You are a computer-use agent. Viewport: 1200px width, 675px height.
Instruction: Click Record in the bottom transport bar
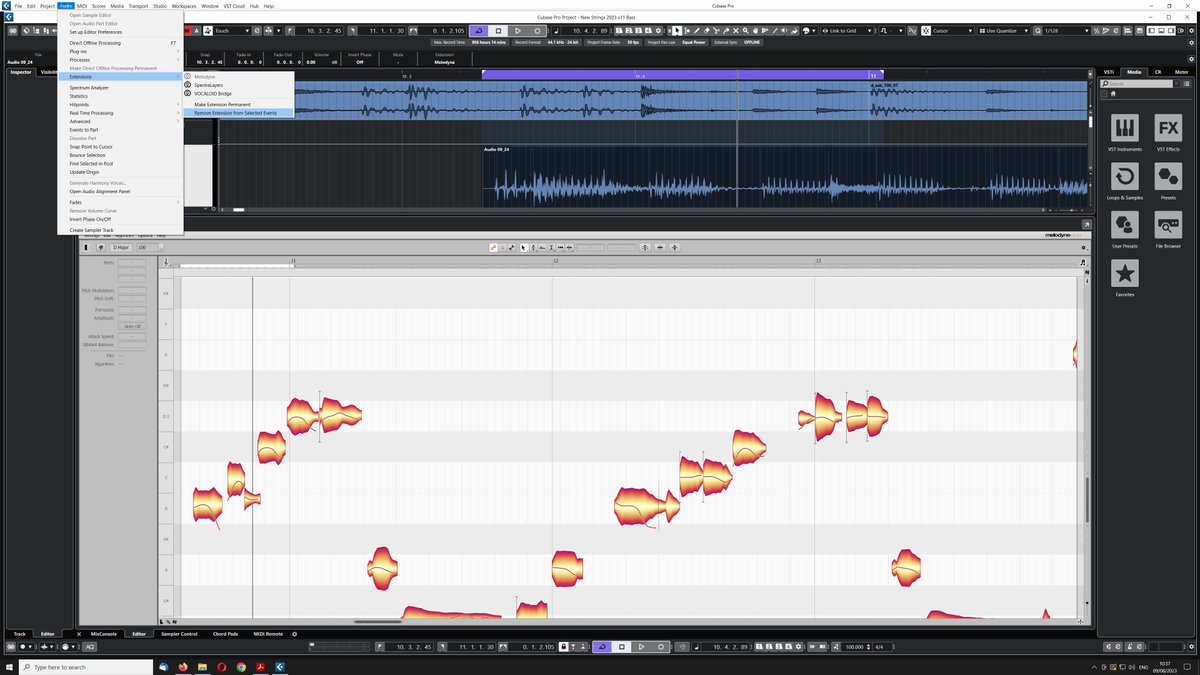point(660,647)
